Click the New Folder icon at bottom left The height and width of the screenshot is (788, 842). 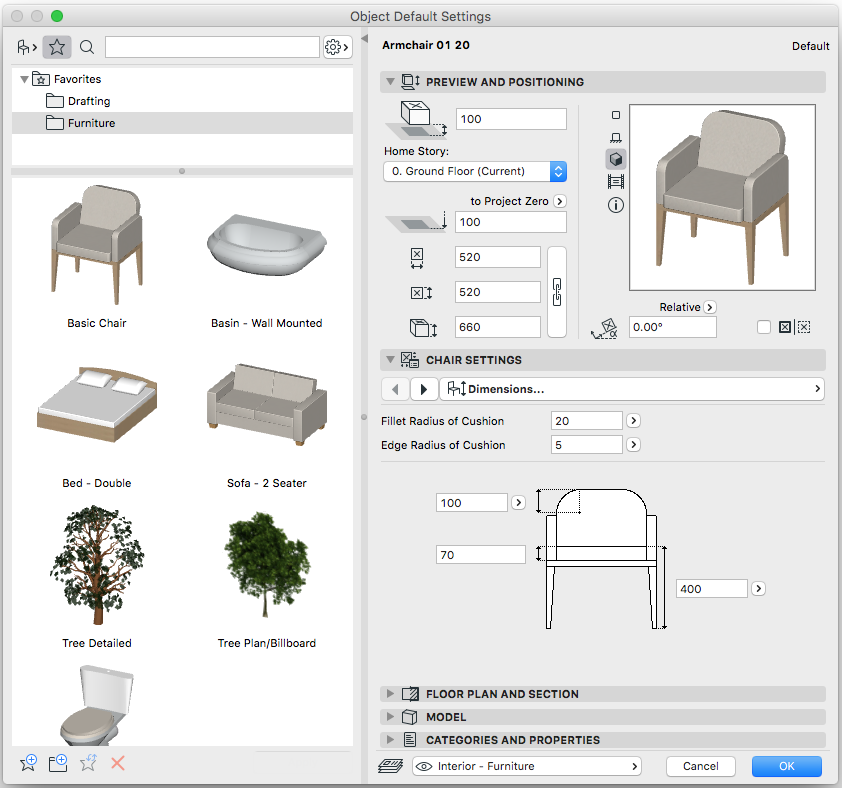coord(58,762)
